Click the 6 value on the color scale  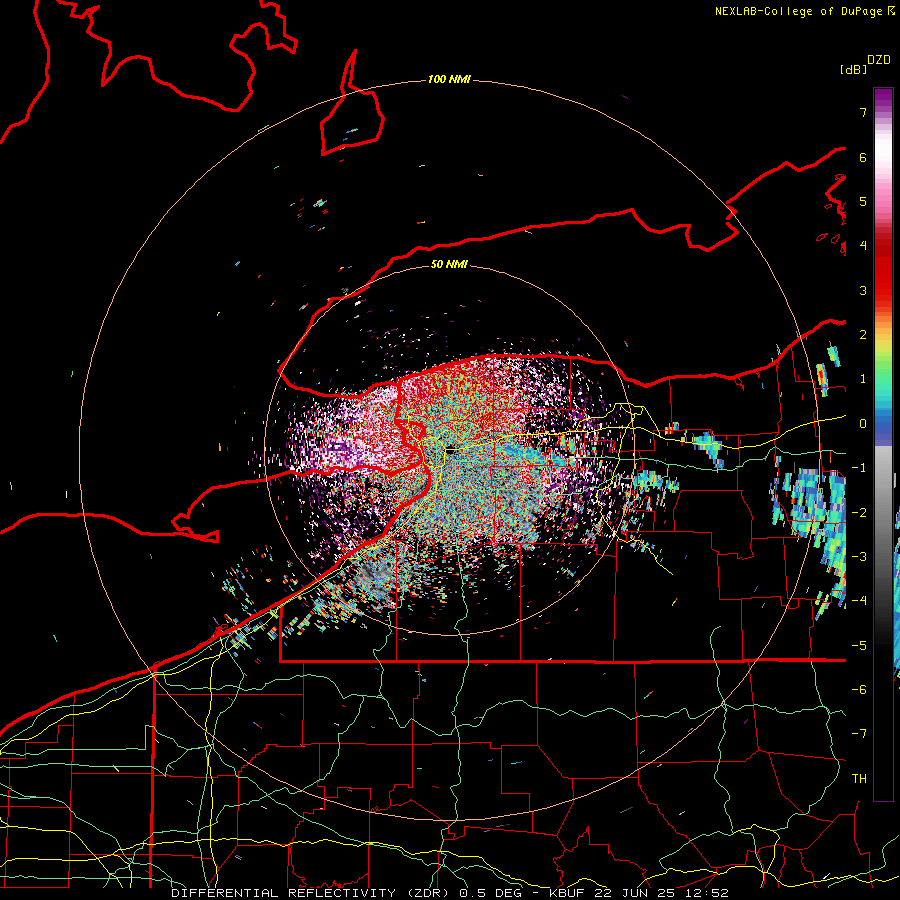coord(863,157)
